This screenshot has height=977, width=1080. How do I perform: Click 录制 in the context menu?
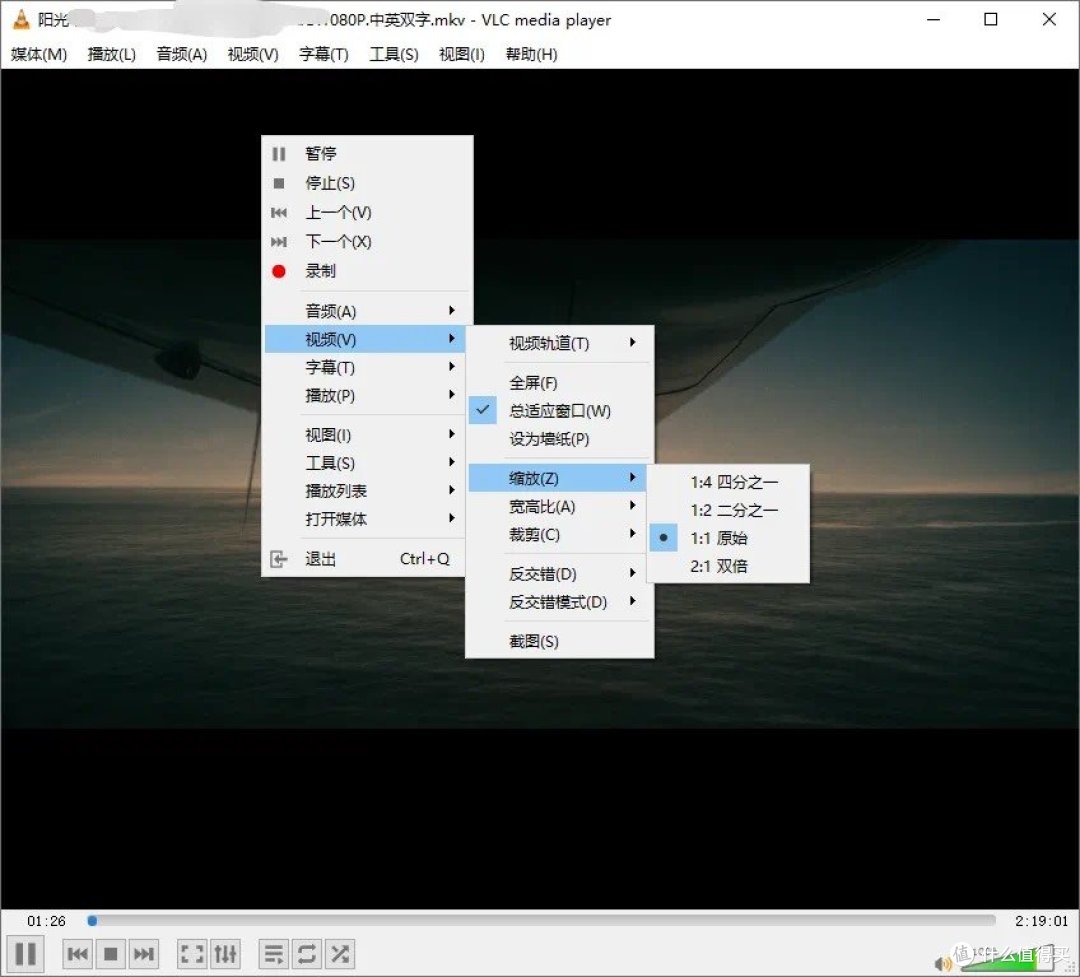click(320, 270)
